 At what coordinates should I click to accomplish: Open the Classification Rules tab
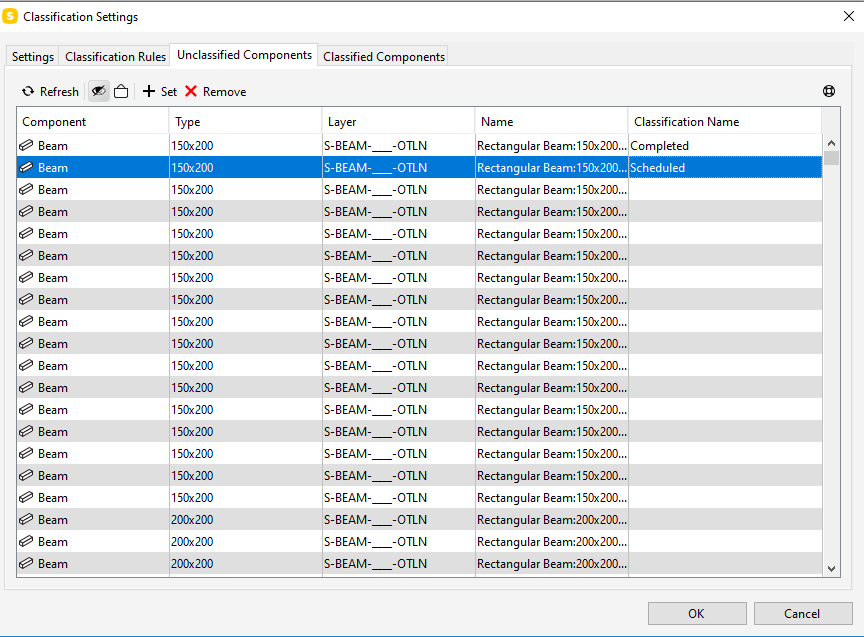click(x=115, y=57)
